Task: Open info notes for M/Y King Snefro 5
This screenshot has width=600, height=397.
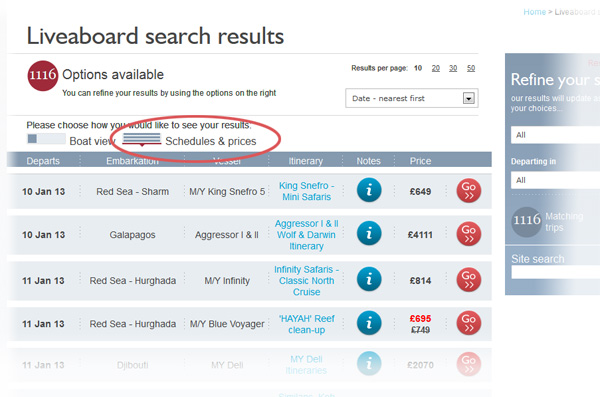Action: [x=369, y=190]
